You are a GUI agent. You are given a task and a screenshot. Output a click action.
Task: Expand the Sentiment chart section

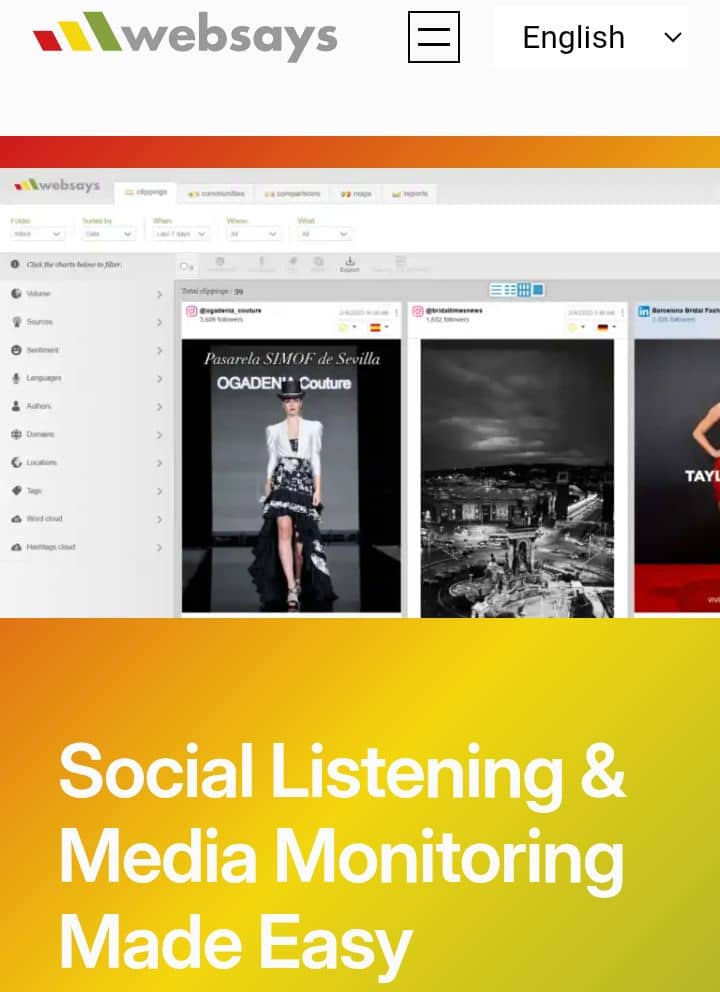point(159,350)
